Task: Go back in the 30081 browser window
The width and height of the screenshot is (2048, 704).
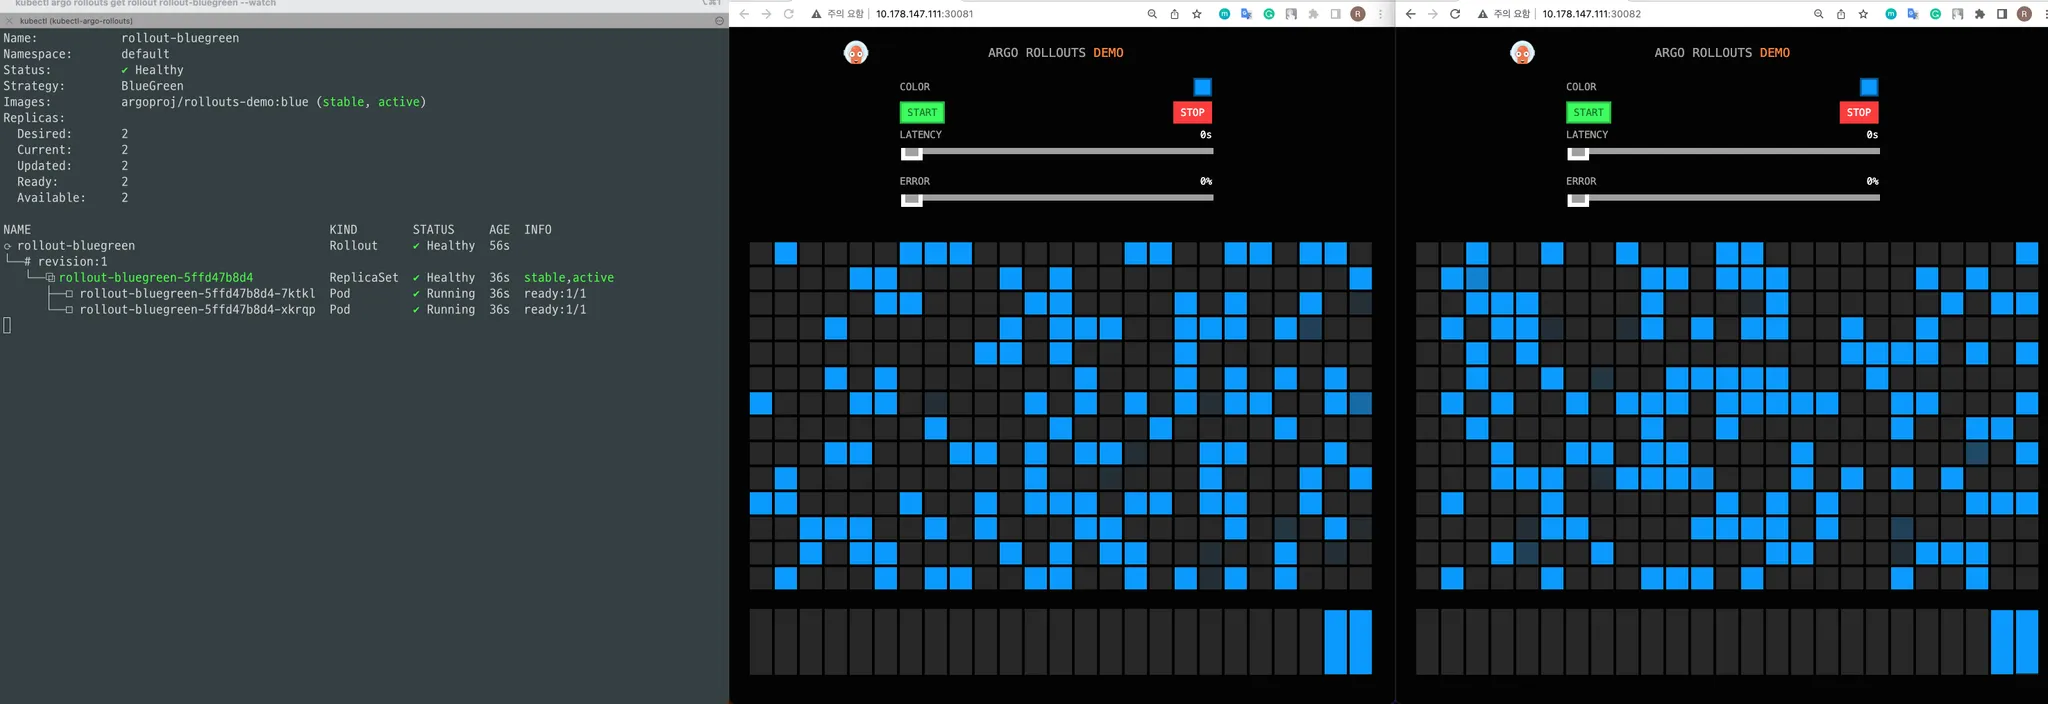Action: click(x=744, y=14)
